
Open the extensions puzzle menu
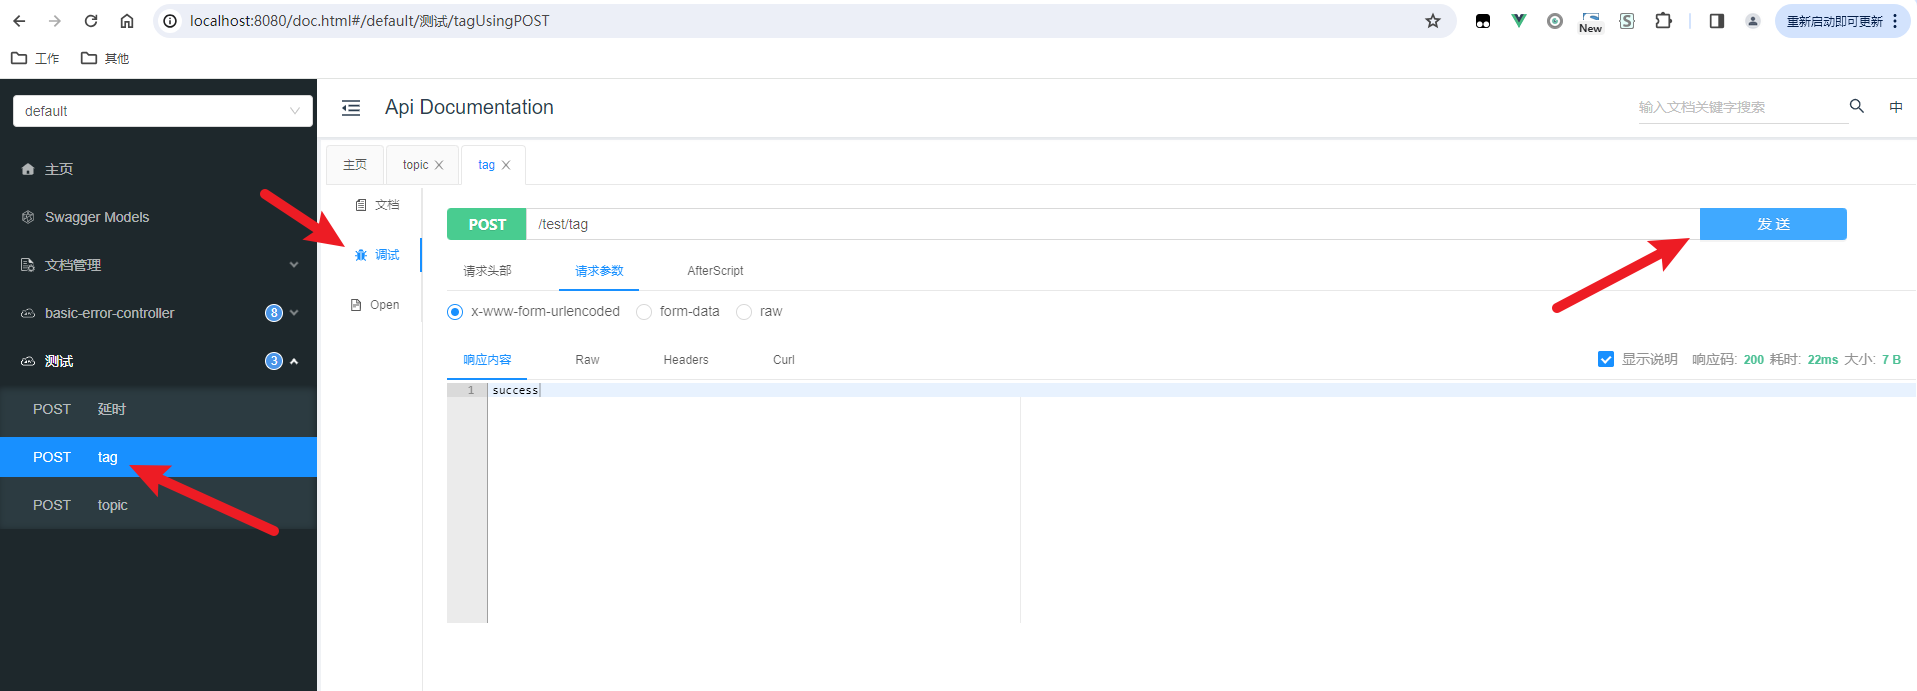(x=1663, y=21)
